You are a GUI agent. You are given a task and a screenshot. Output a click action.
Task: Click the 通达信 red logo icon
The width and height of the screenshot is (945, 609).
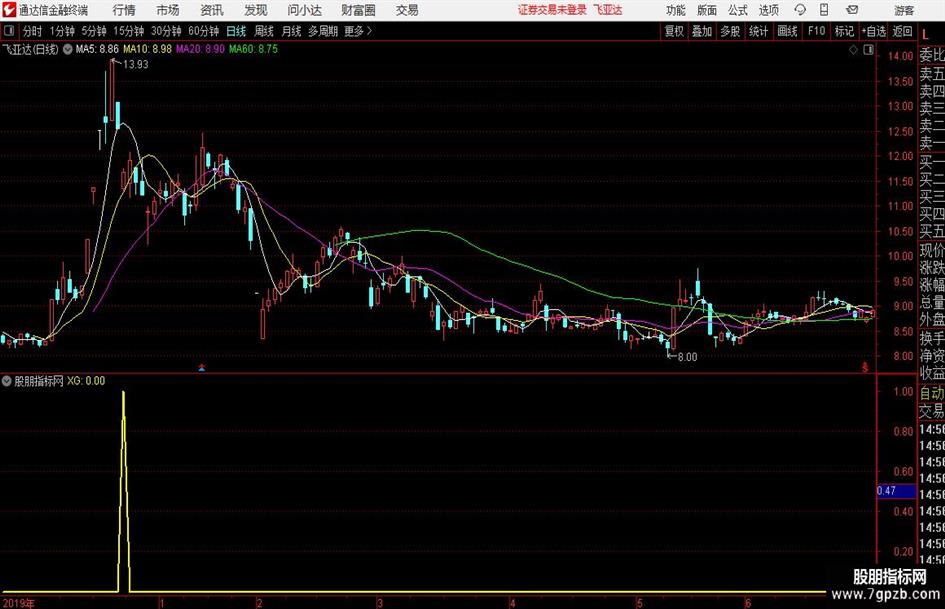[9, 10]
